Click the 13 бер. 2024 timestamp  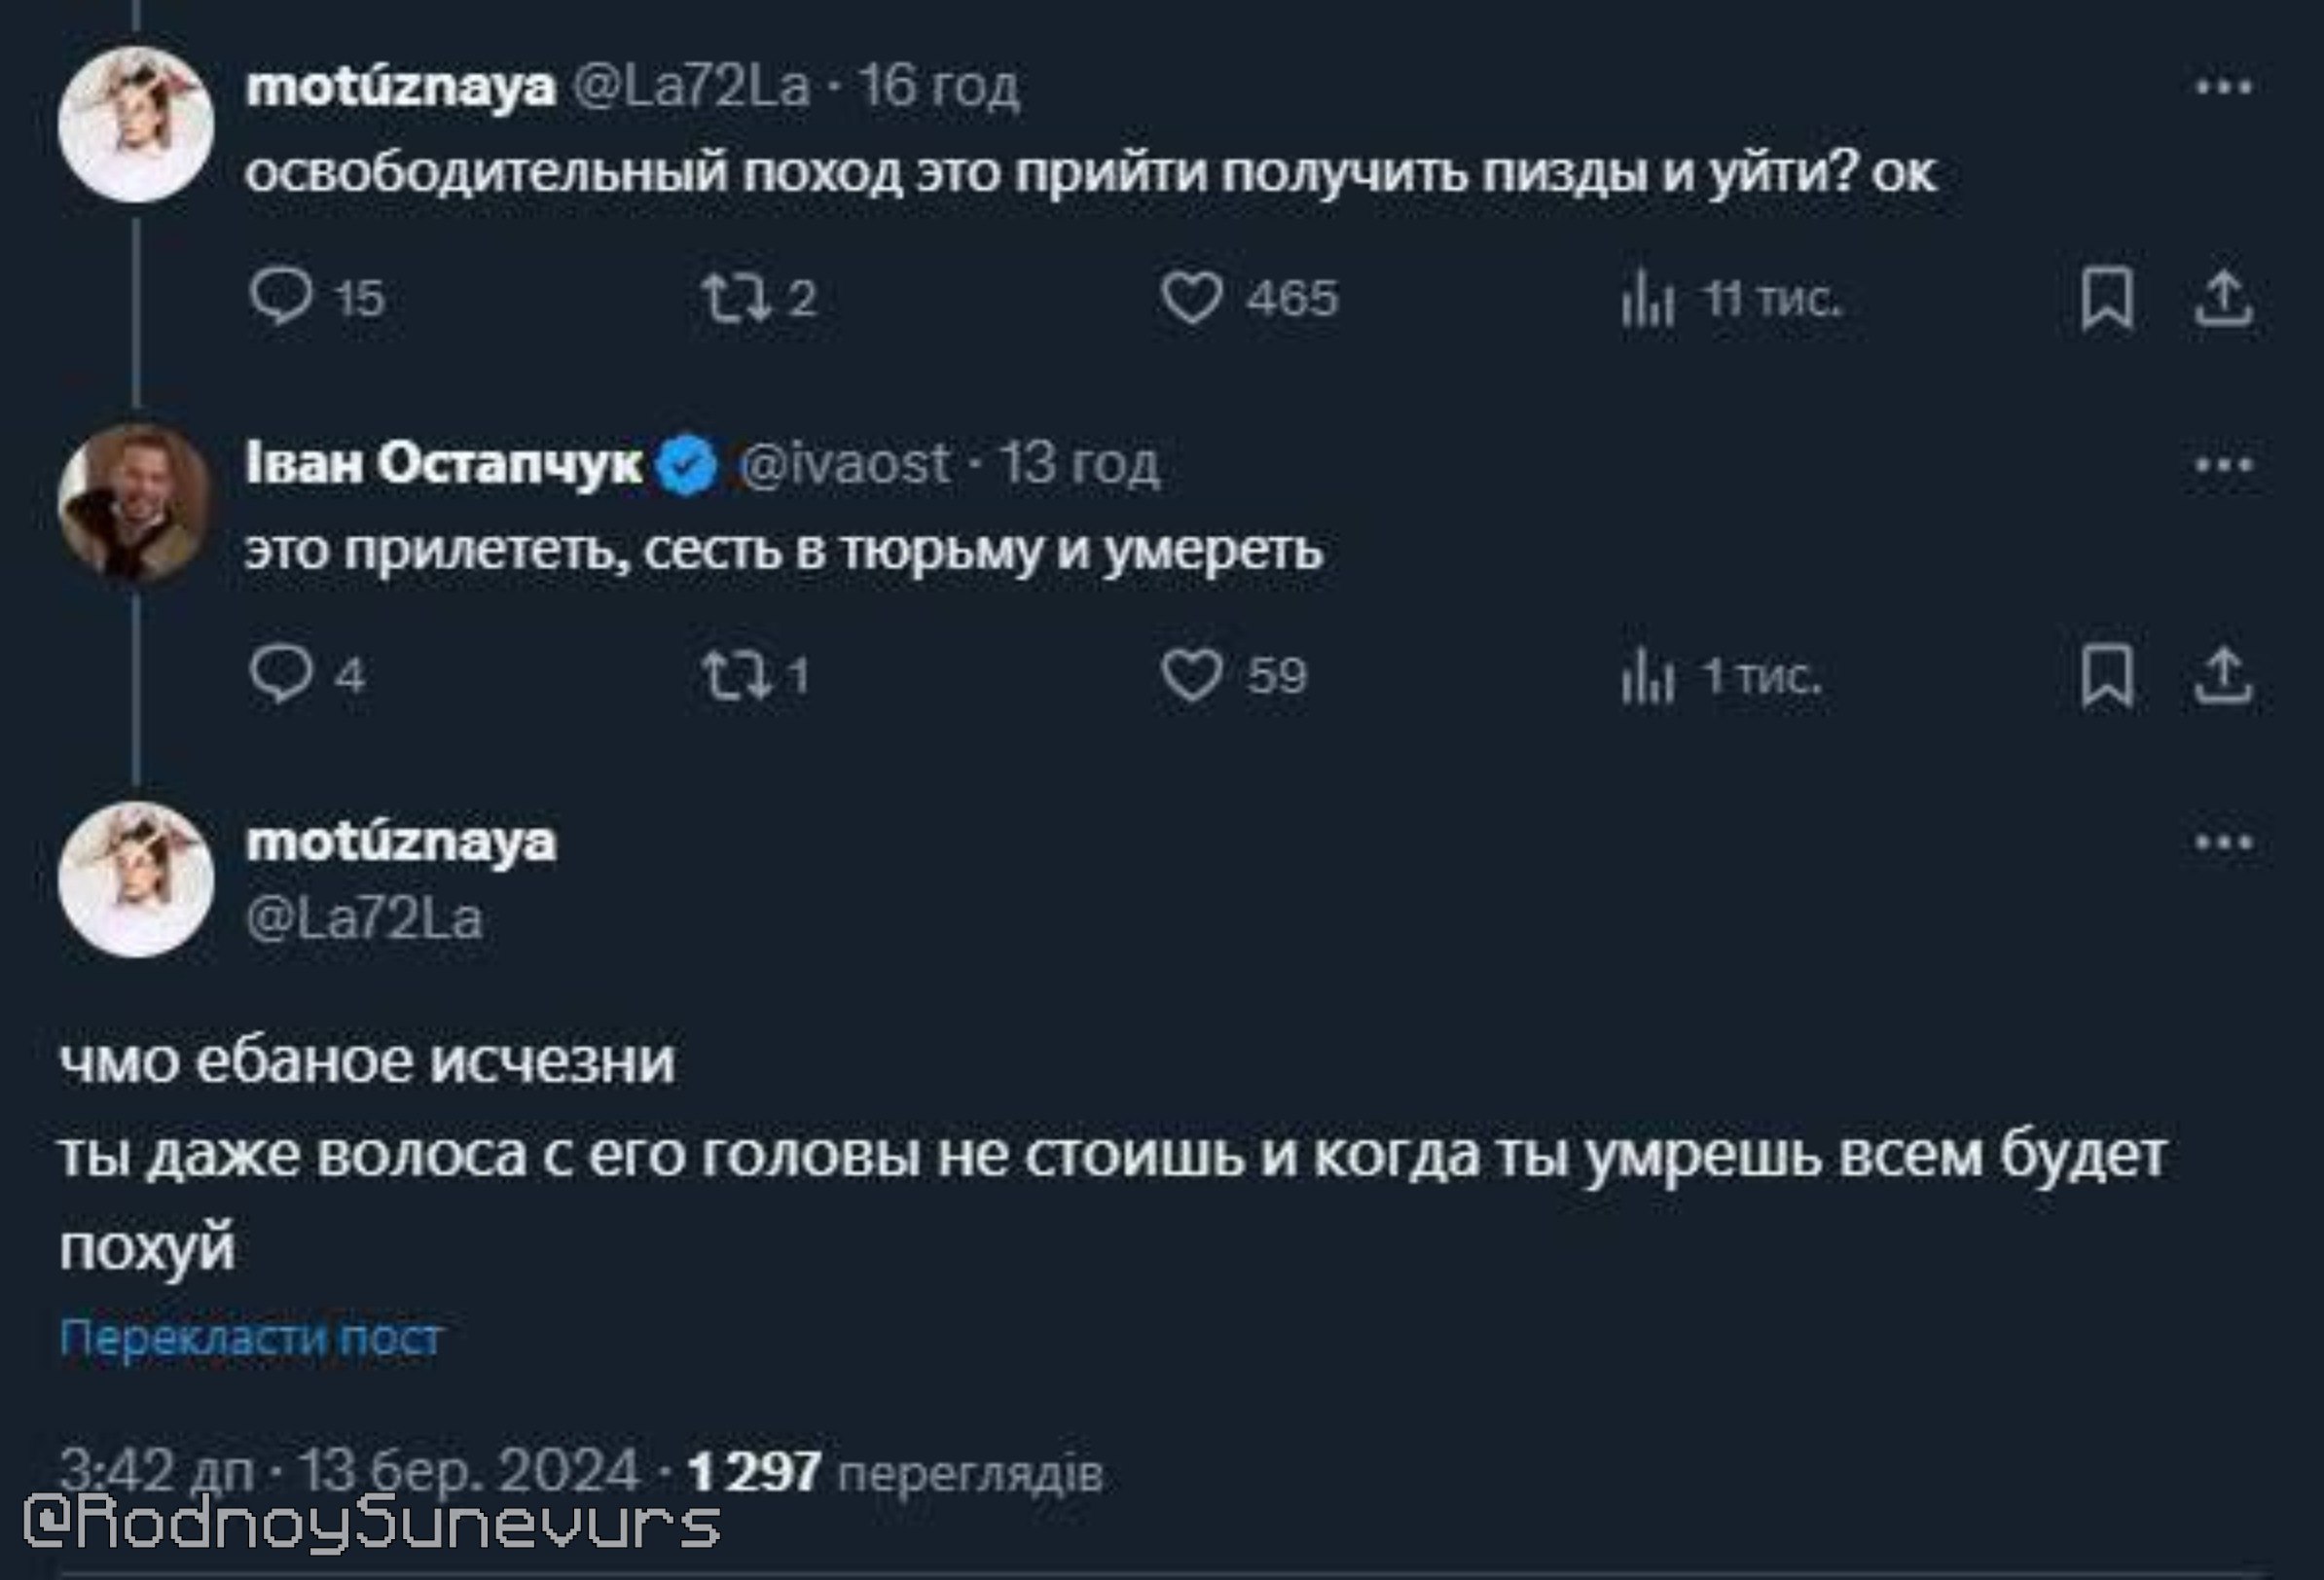pos(468,1471)
